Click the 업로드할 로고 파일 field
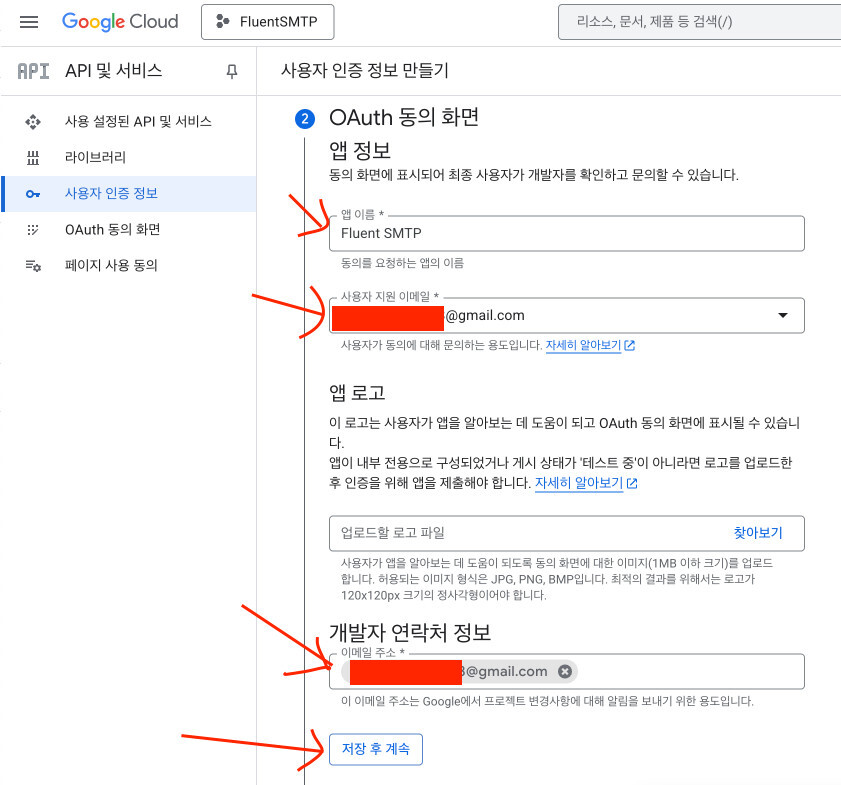The height and width of the screenshot is (785, 841). tap(566, 533)
